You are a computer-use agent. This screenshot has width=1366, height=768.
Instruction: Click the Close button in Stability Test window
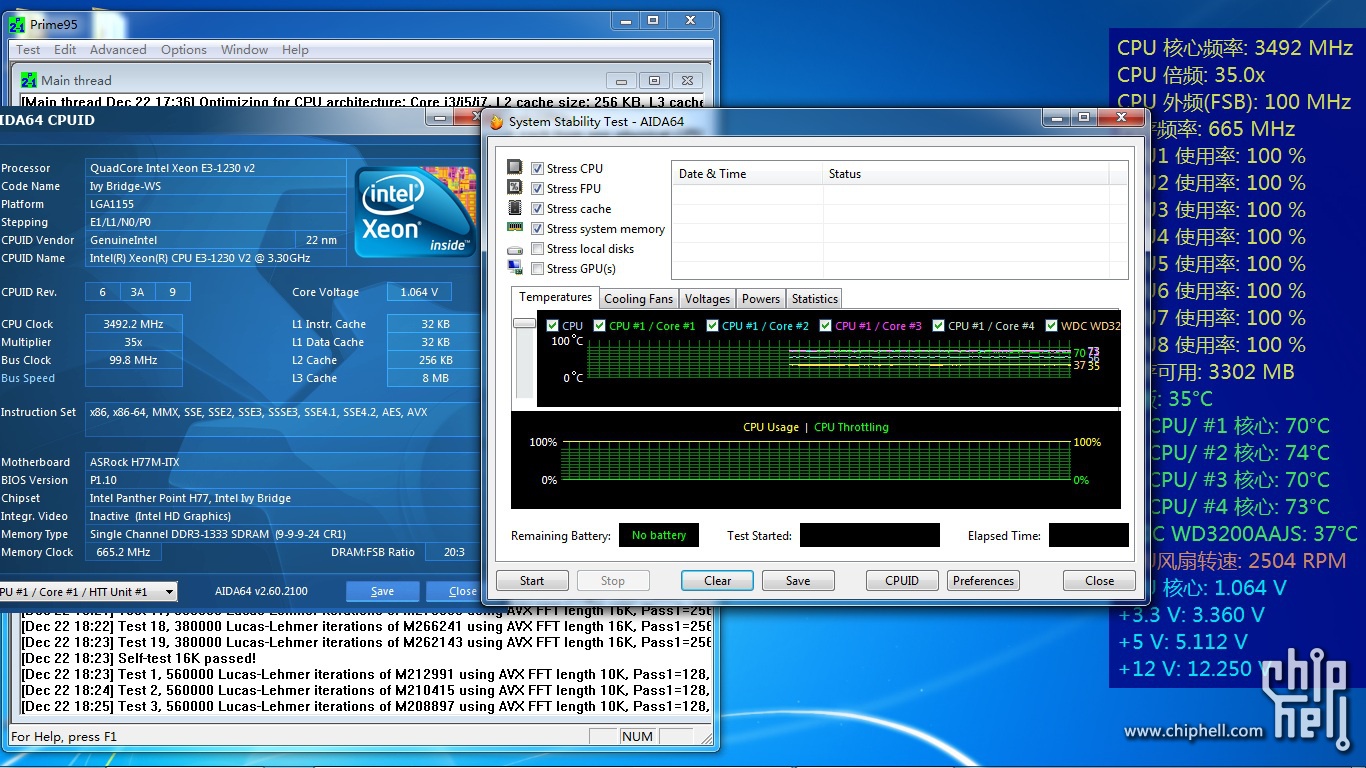pos(1099,581)
